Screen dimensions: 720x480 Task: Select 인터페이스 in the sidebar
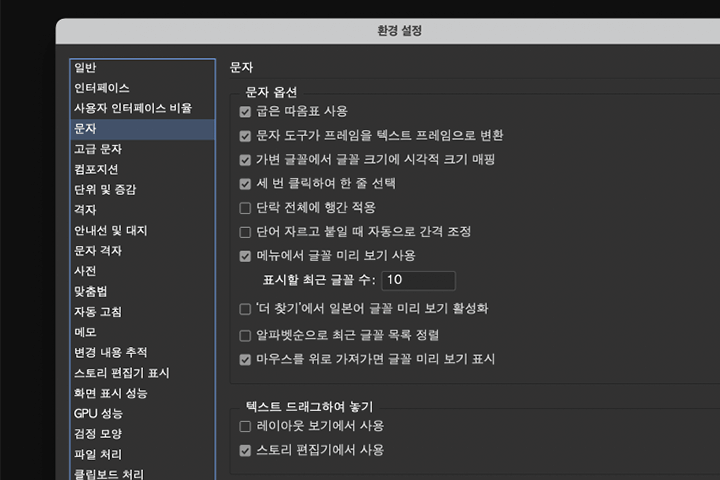[x=142, y=88]
